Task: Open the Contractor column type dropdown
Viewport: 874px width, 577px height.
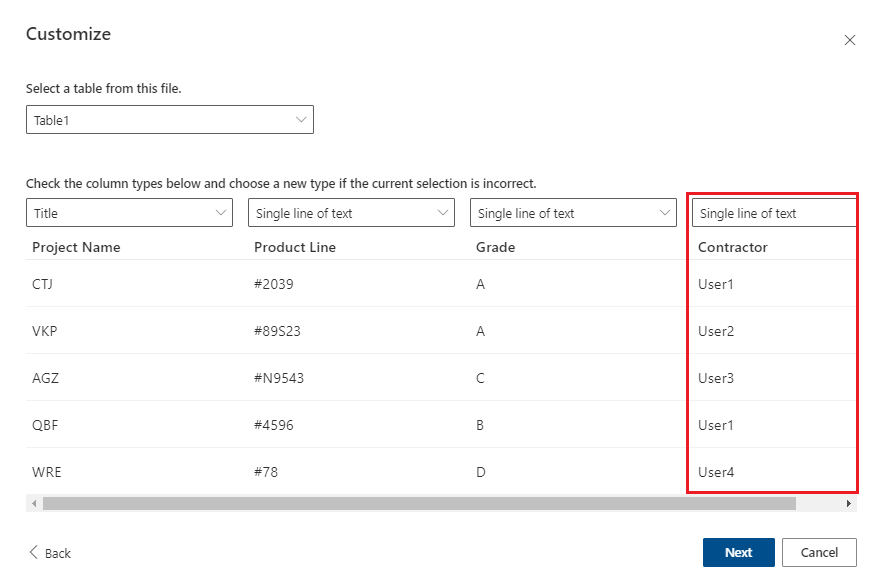Action: click(774, 213)
